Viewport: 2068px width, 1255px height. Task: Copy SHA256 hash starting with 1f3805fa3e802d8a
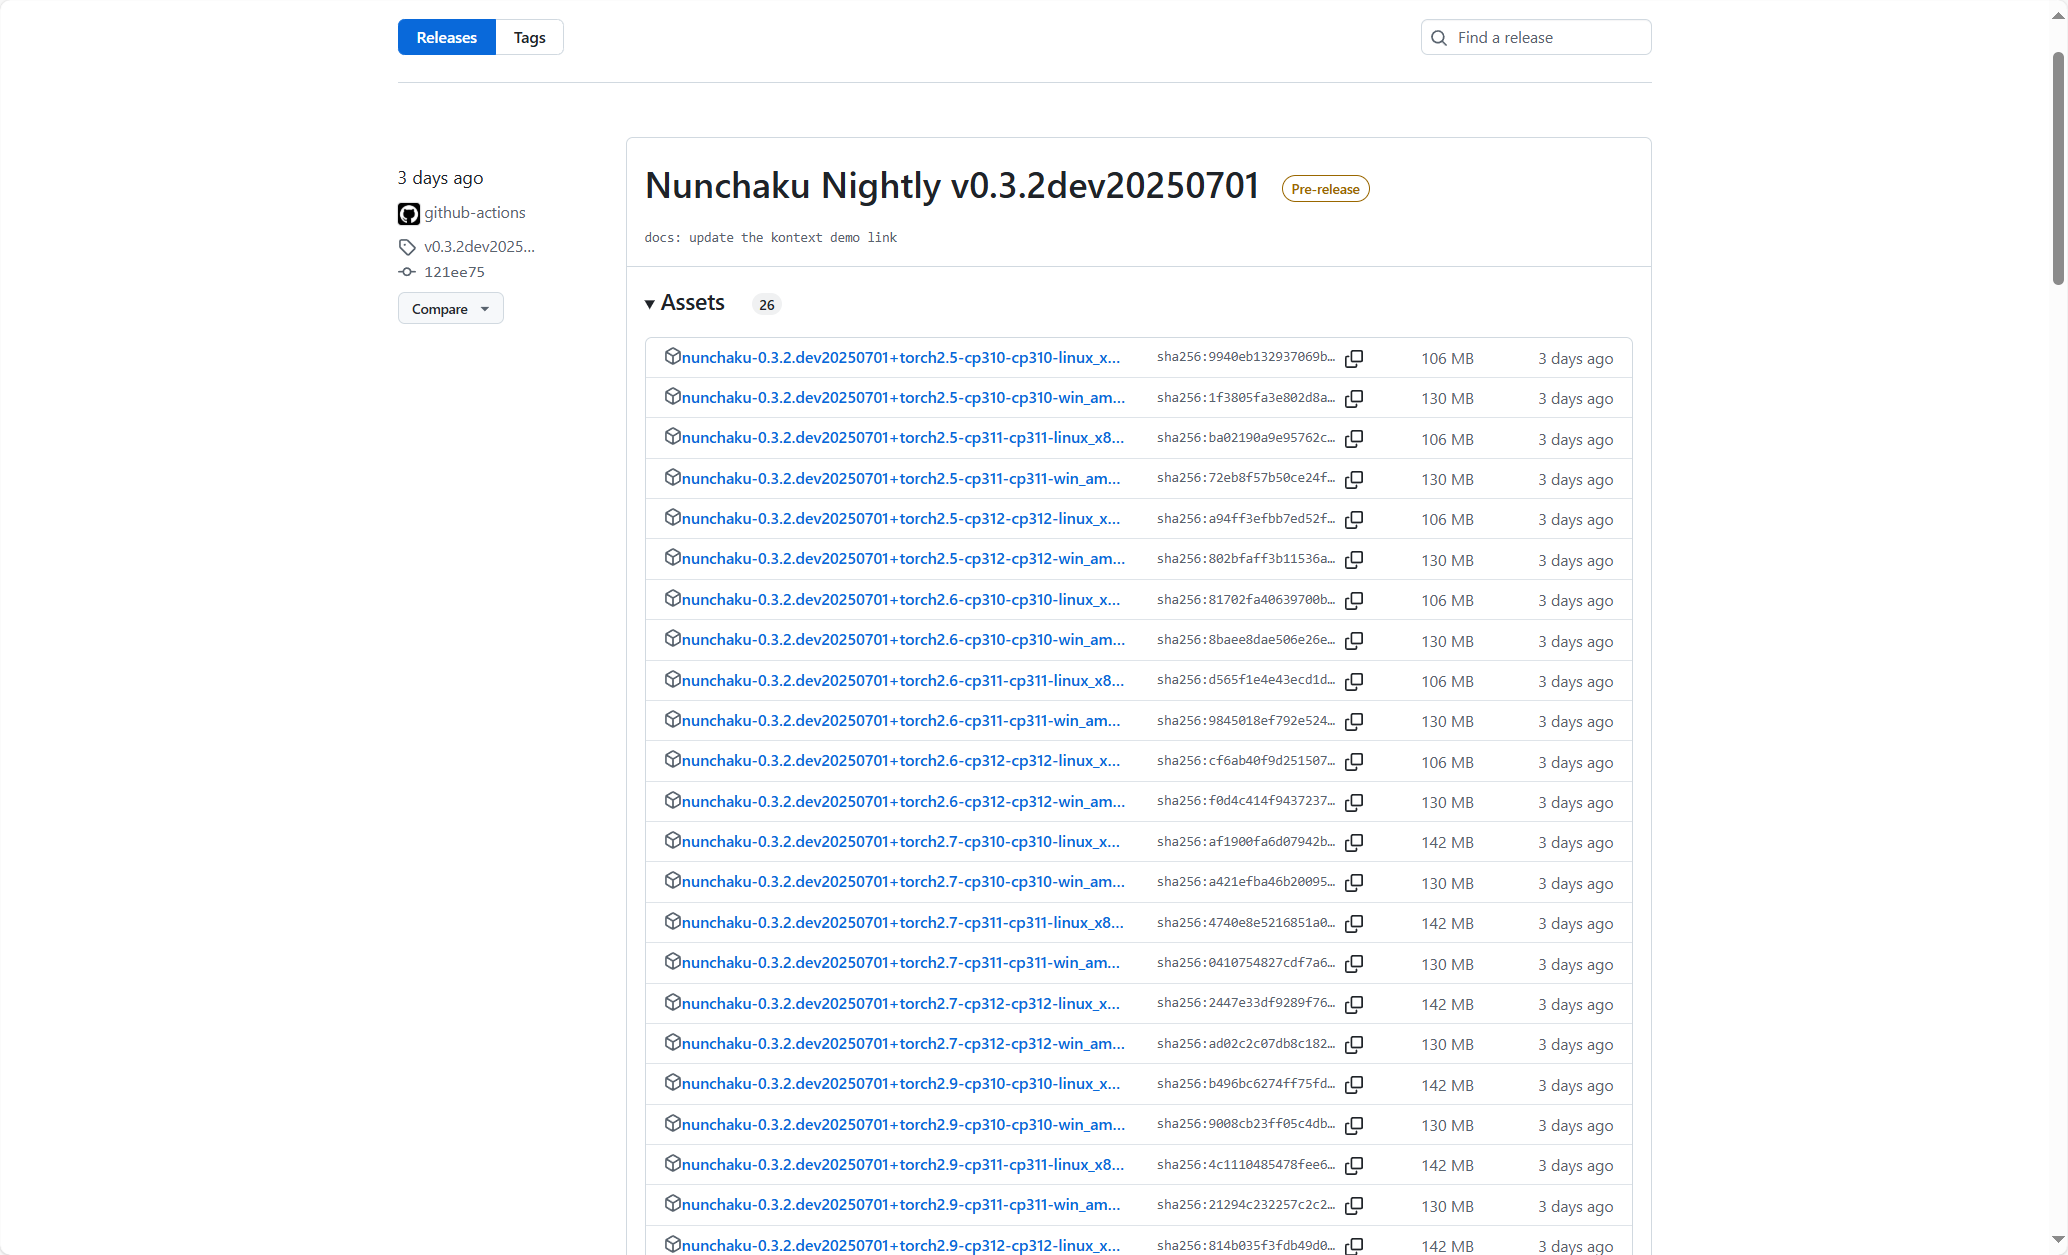click(1354, 399)
